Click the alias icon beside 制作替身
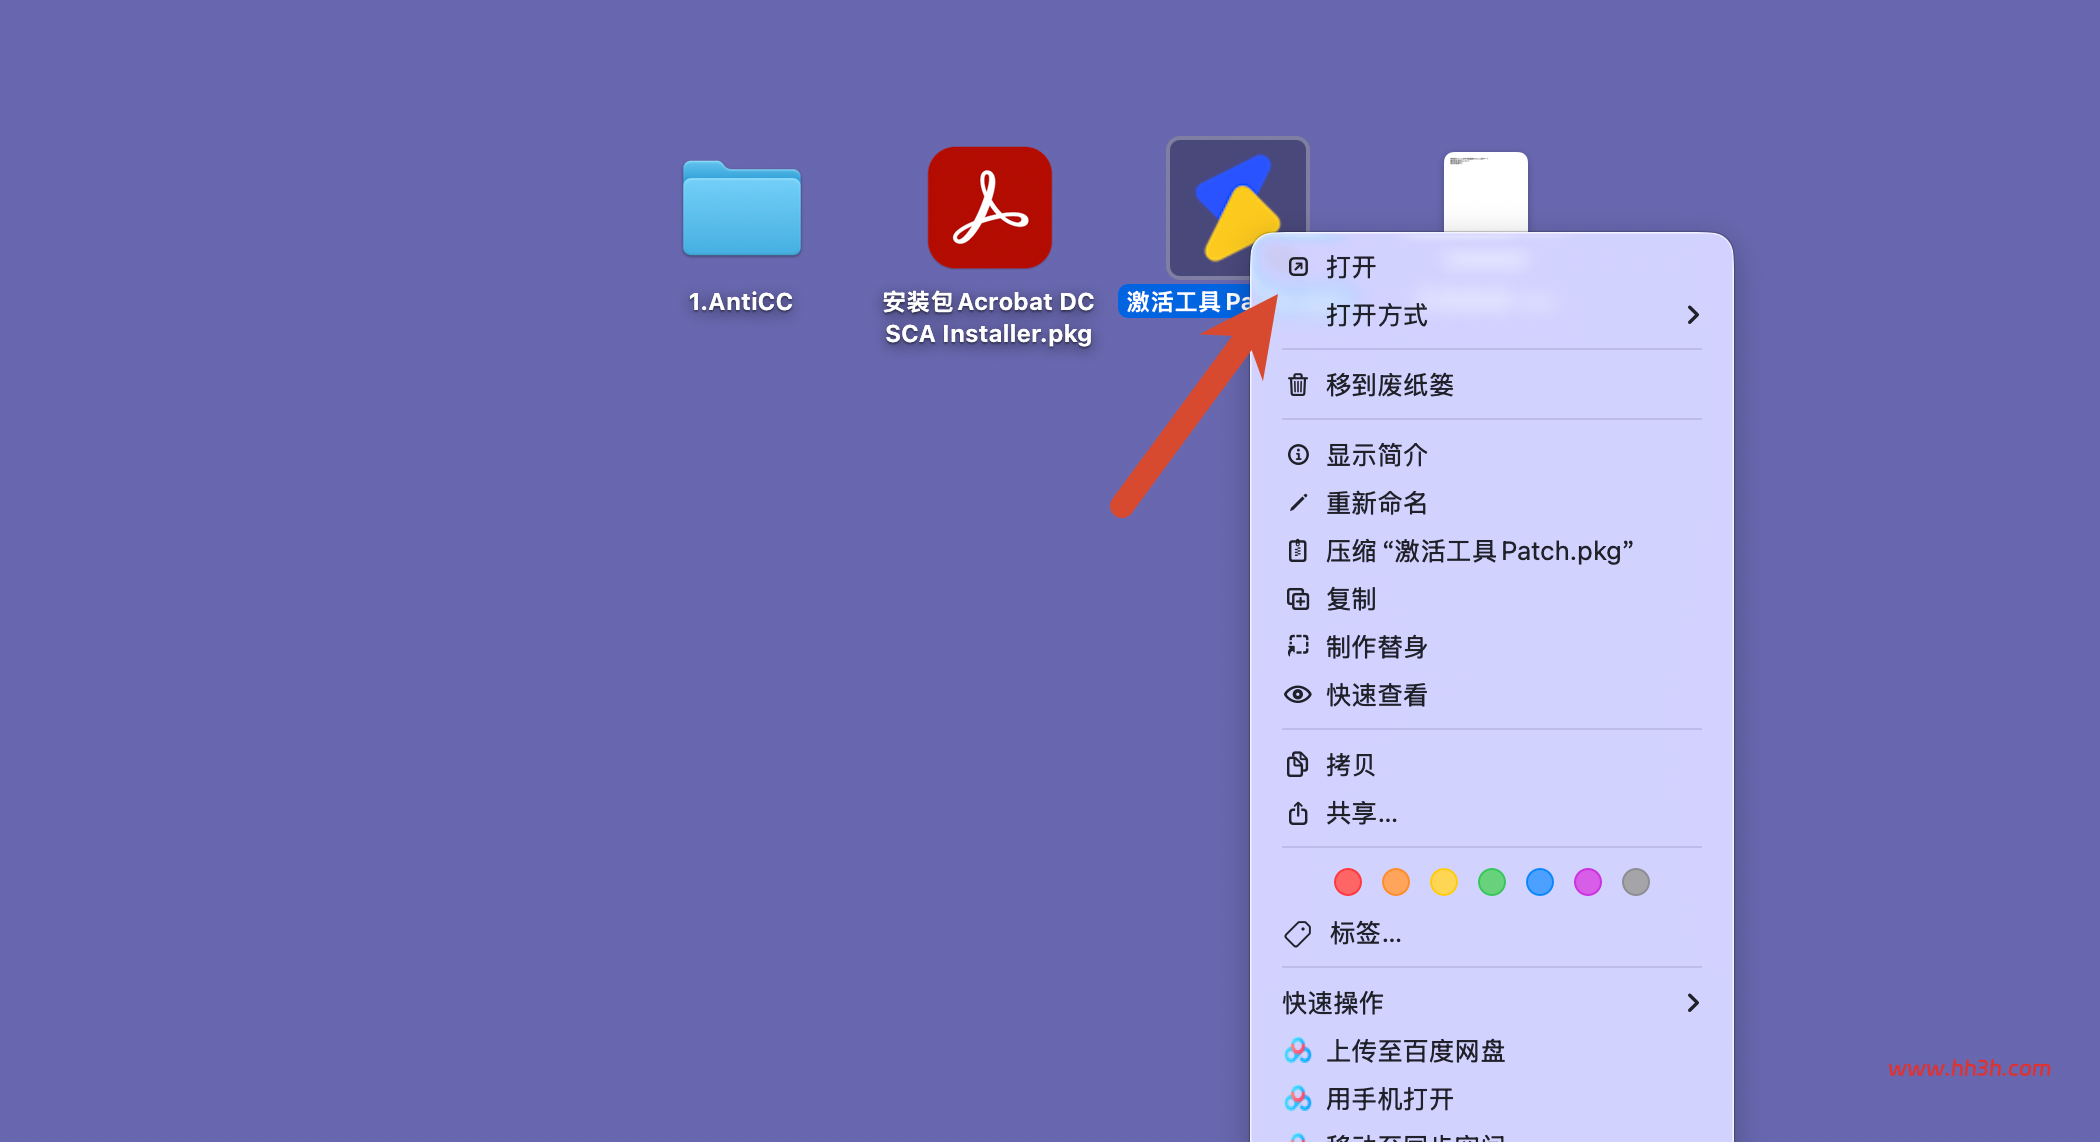Image resolution: width=2100 pixels, height=1142 pixels. coord(1298,647)
